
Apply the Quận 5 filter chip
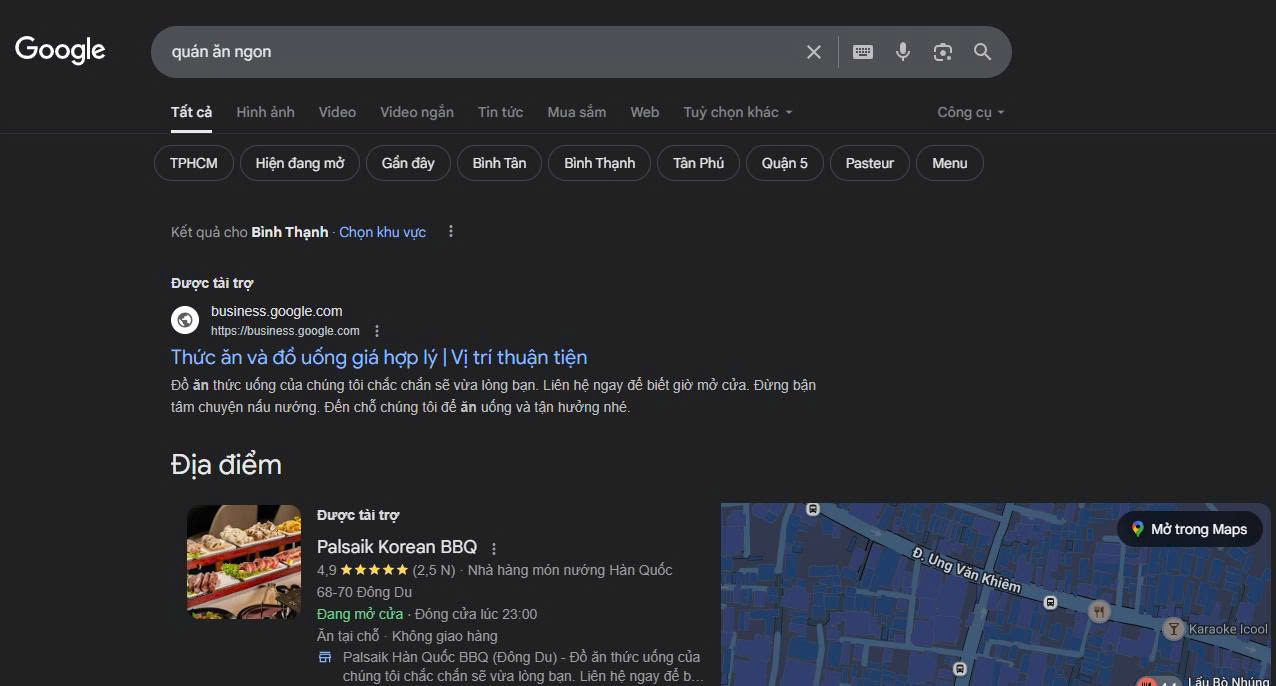(784, 163)
